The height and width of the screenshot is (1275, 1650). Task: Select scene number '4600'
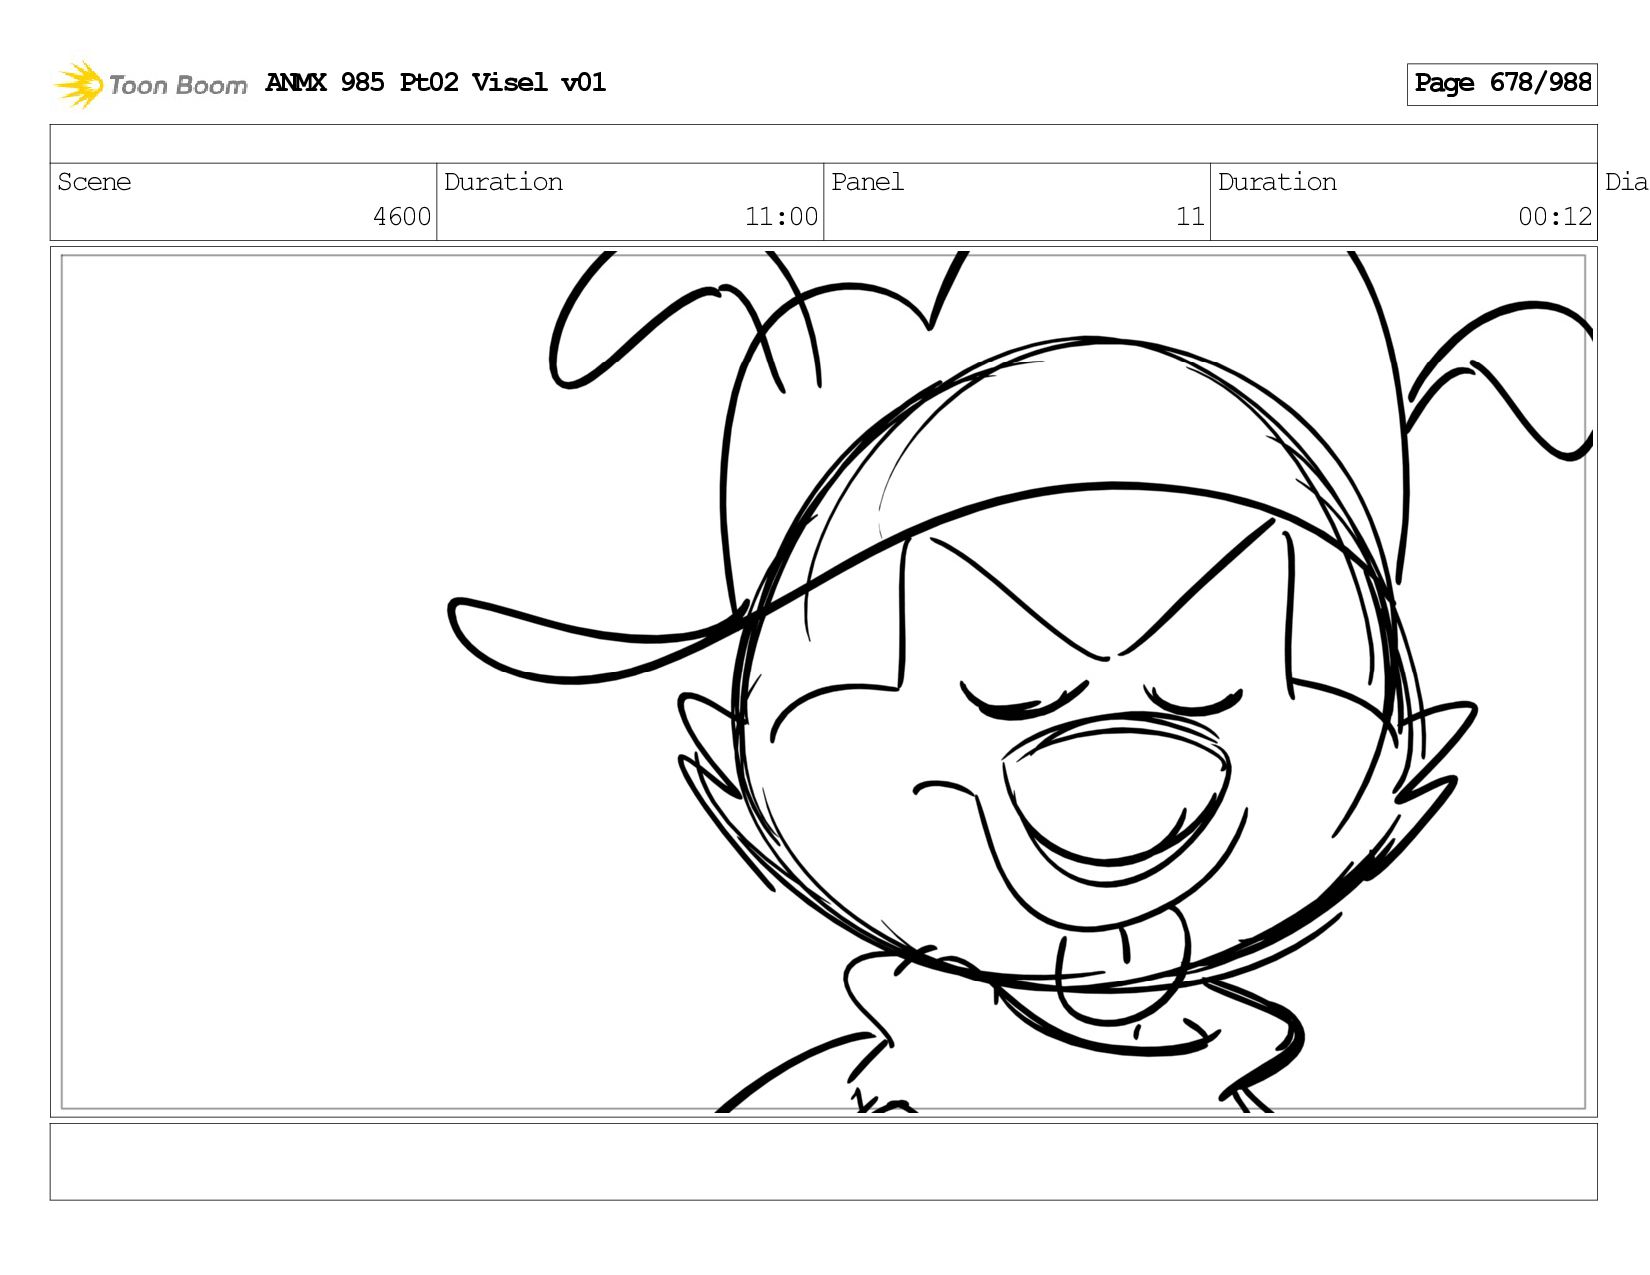coord(402,217)
